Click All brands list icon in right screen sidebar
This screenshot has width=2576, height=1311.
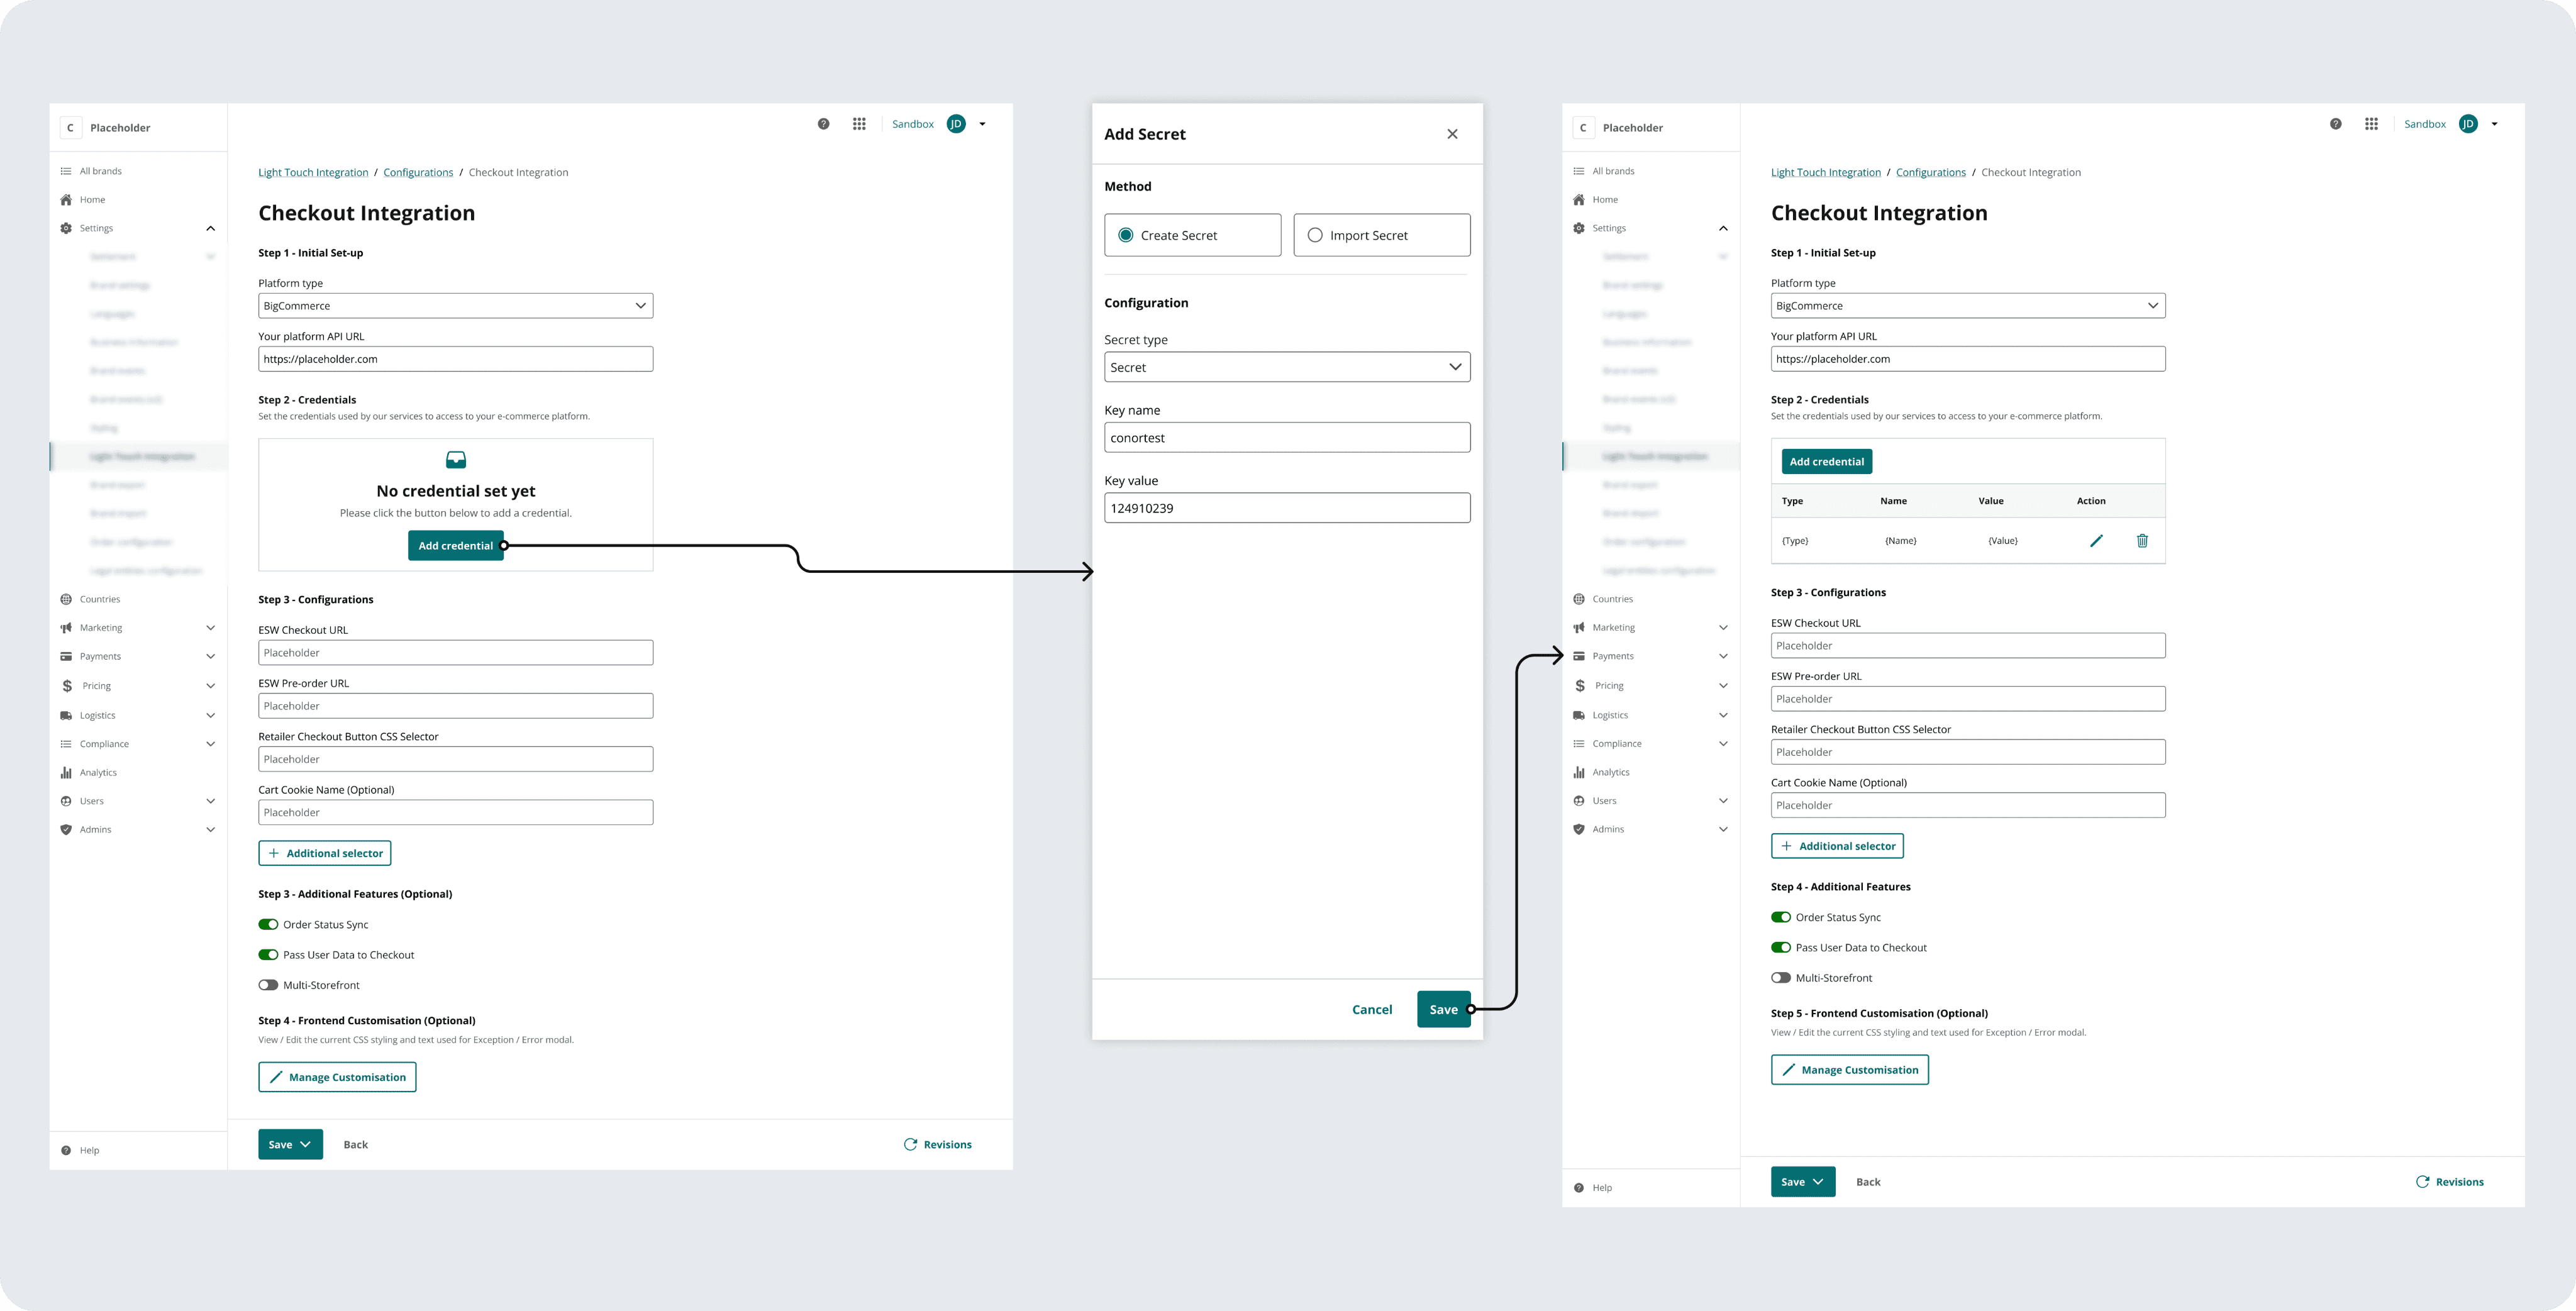click(1578, 171)
